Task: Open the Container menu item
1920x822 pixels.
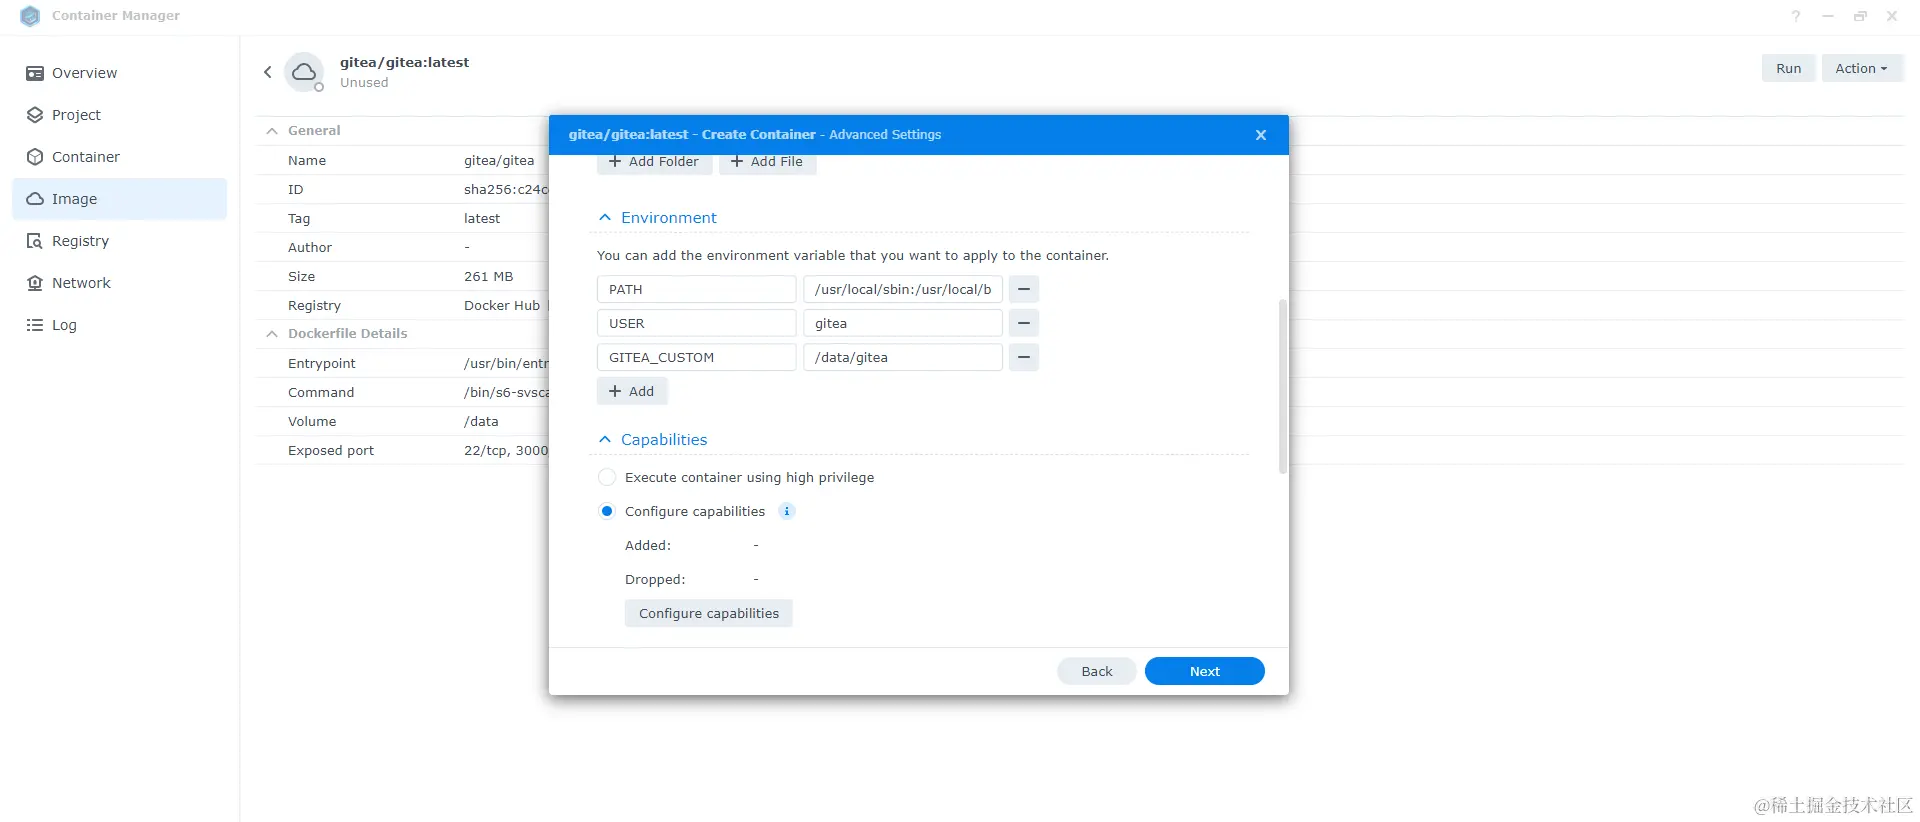Action: click(119, 157)
